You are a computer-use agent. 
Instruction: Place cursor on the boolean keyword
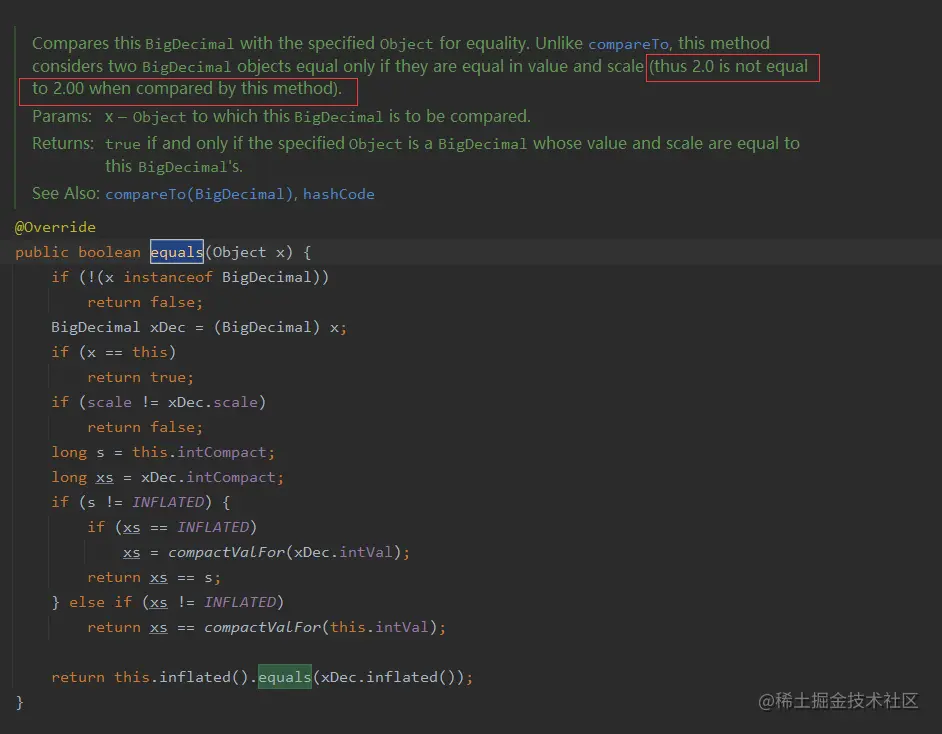coord(109,252)
